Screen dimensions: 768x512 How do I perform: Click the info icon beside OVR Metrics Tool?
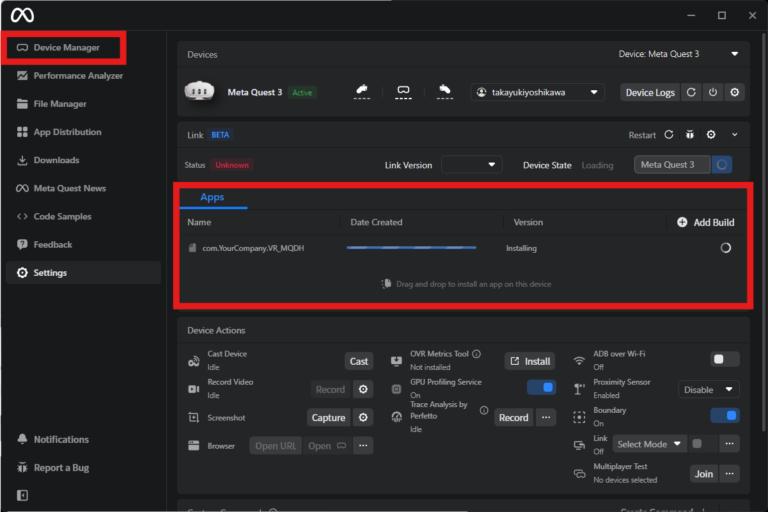pyautogui.click(x=477, y=354)
